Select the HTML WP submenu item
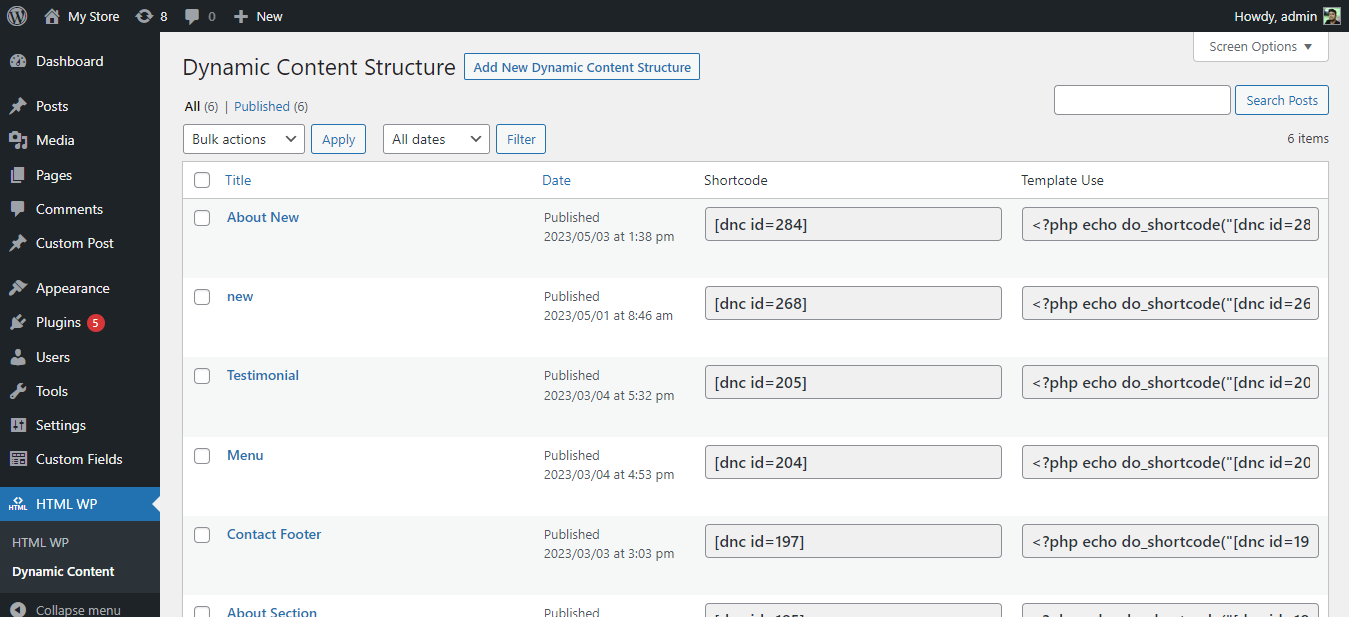 coord(40,542)
